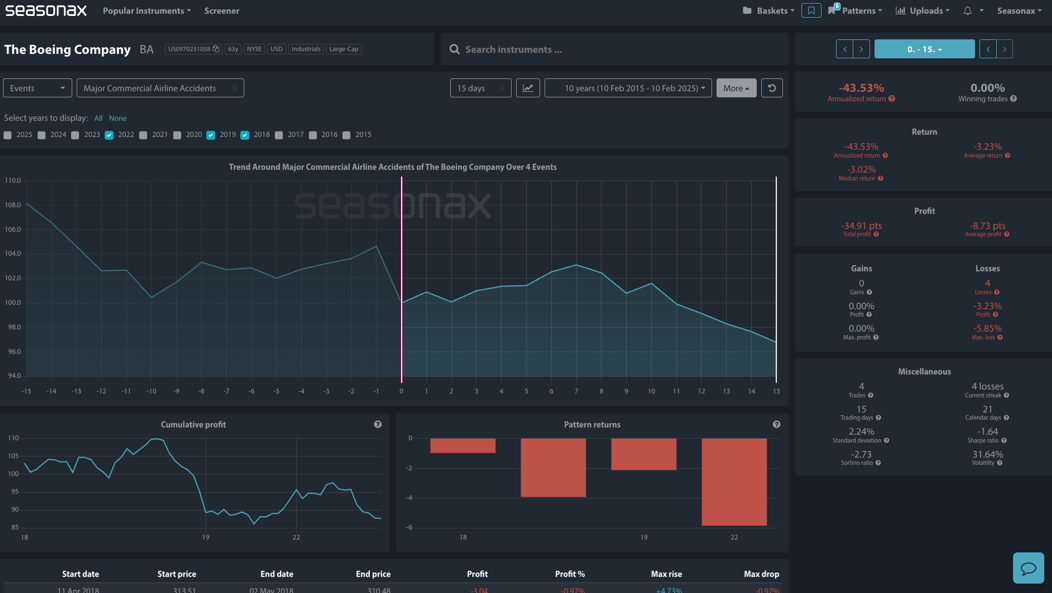Open the Screener menu item
1052x593 pixels.
221,11
